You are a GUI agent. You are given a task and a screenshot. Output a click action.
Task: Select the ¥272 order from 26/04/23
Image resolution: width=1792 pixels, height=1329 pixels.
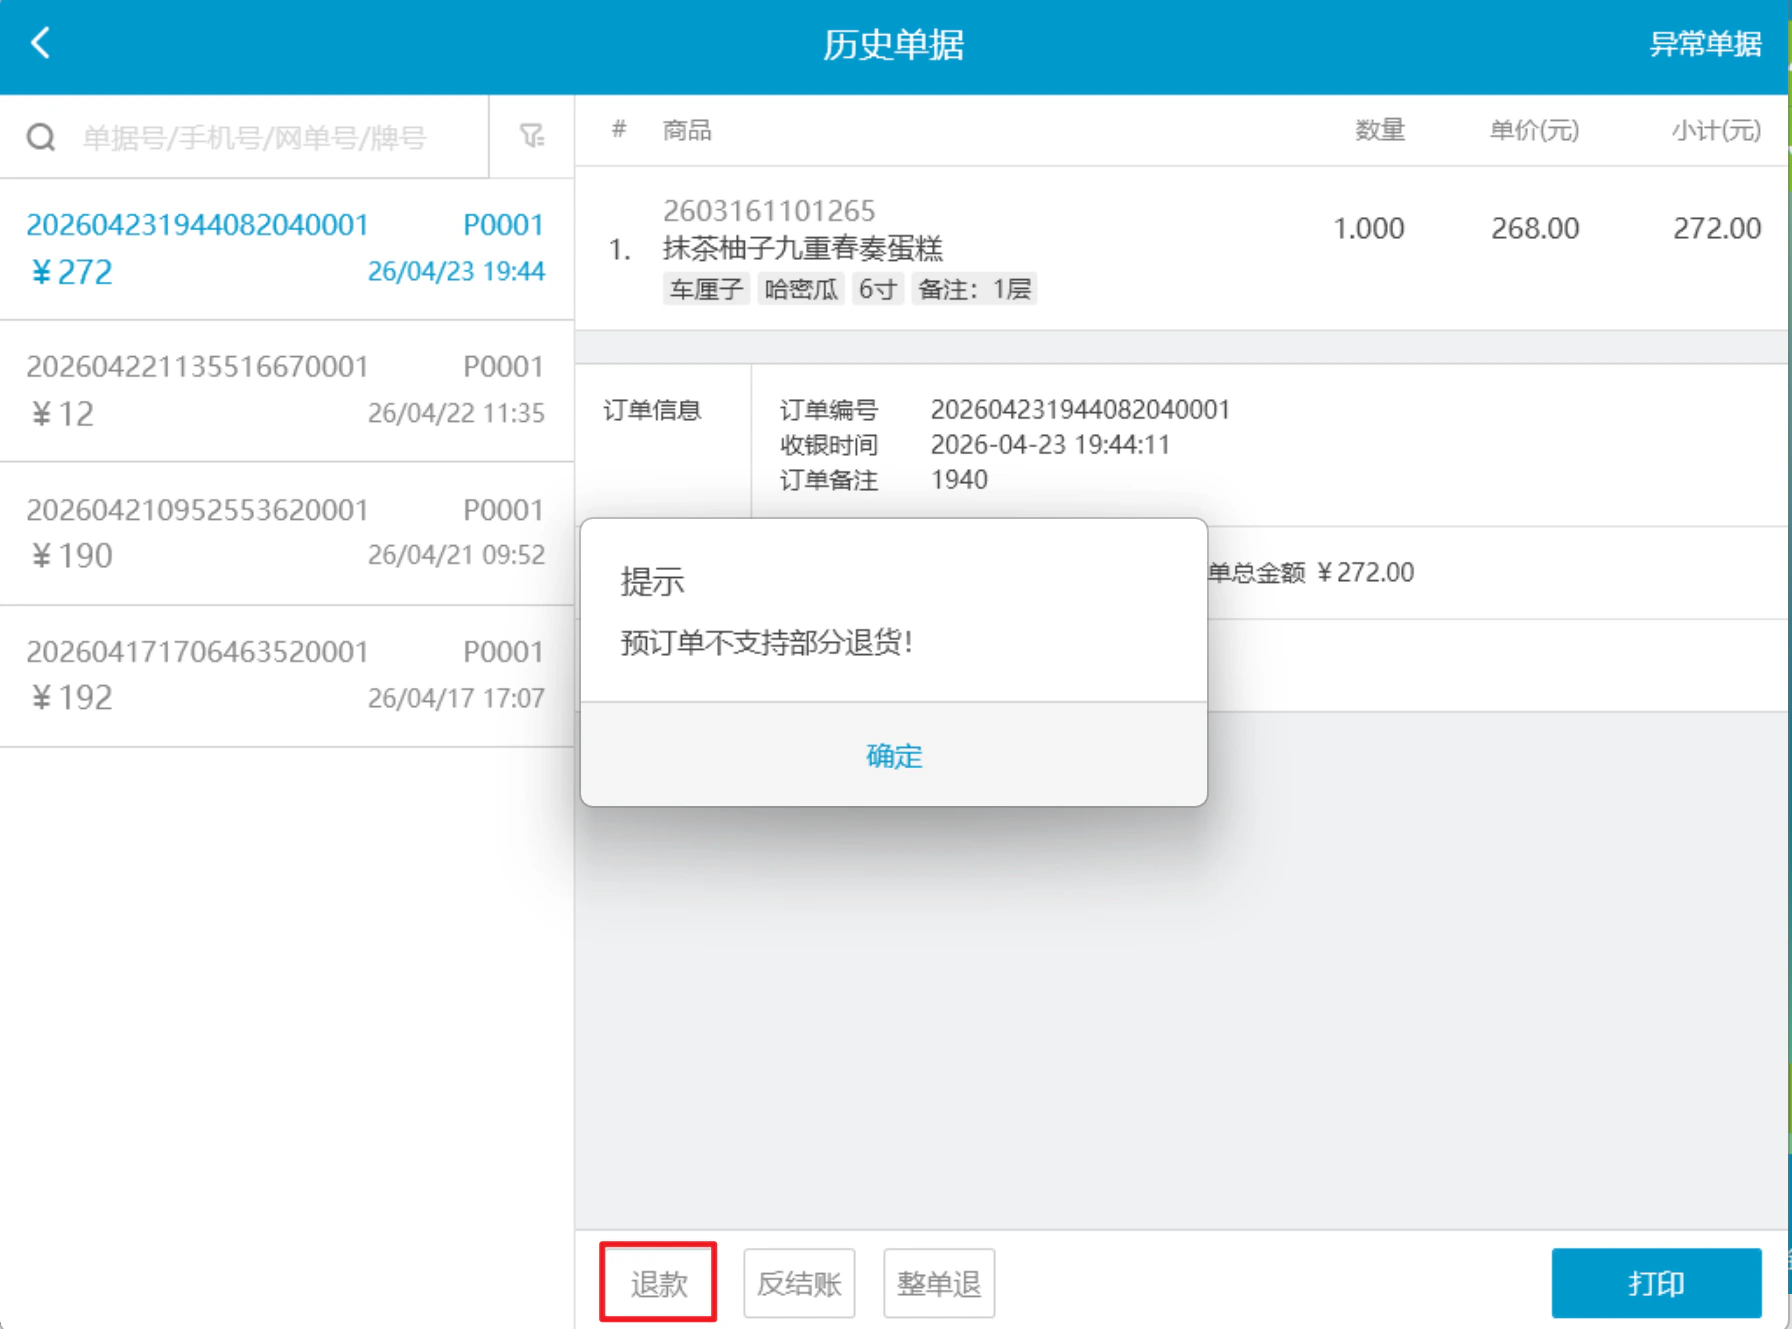(286, 249)
